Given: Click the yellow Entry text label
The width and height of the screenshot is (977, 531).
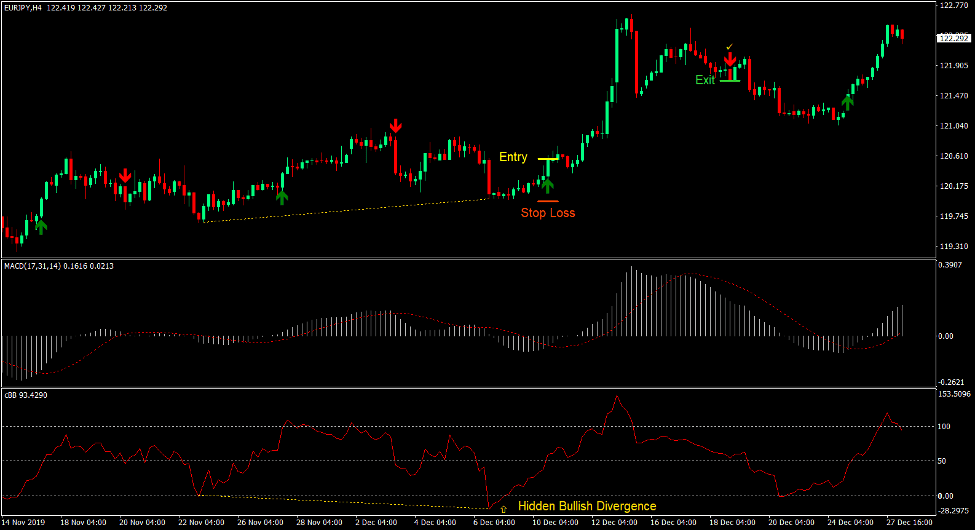Looking at the screenshot, I should pyautogui.click(x=513, y=157).
